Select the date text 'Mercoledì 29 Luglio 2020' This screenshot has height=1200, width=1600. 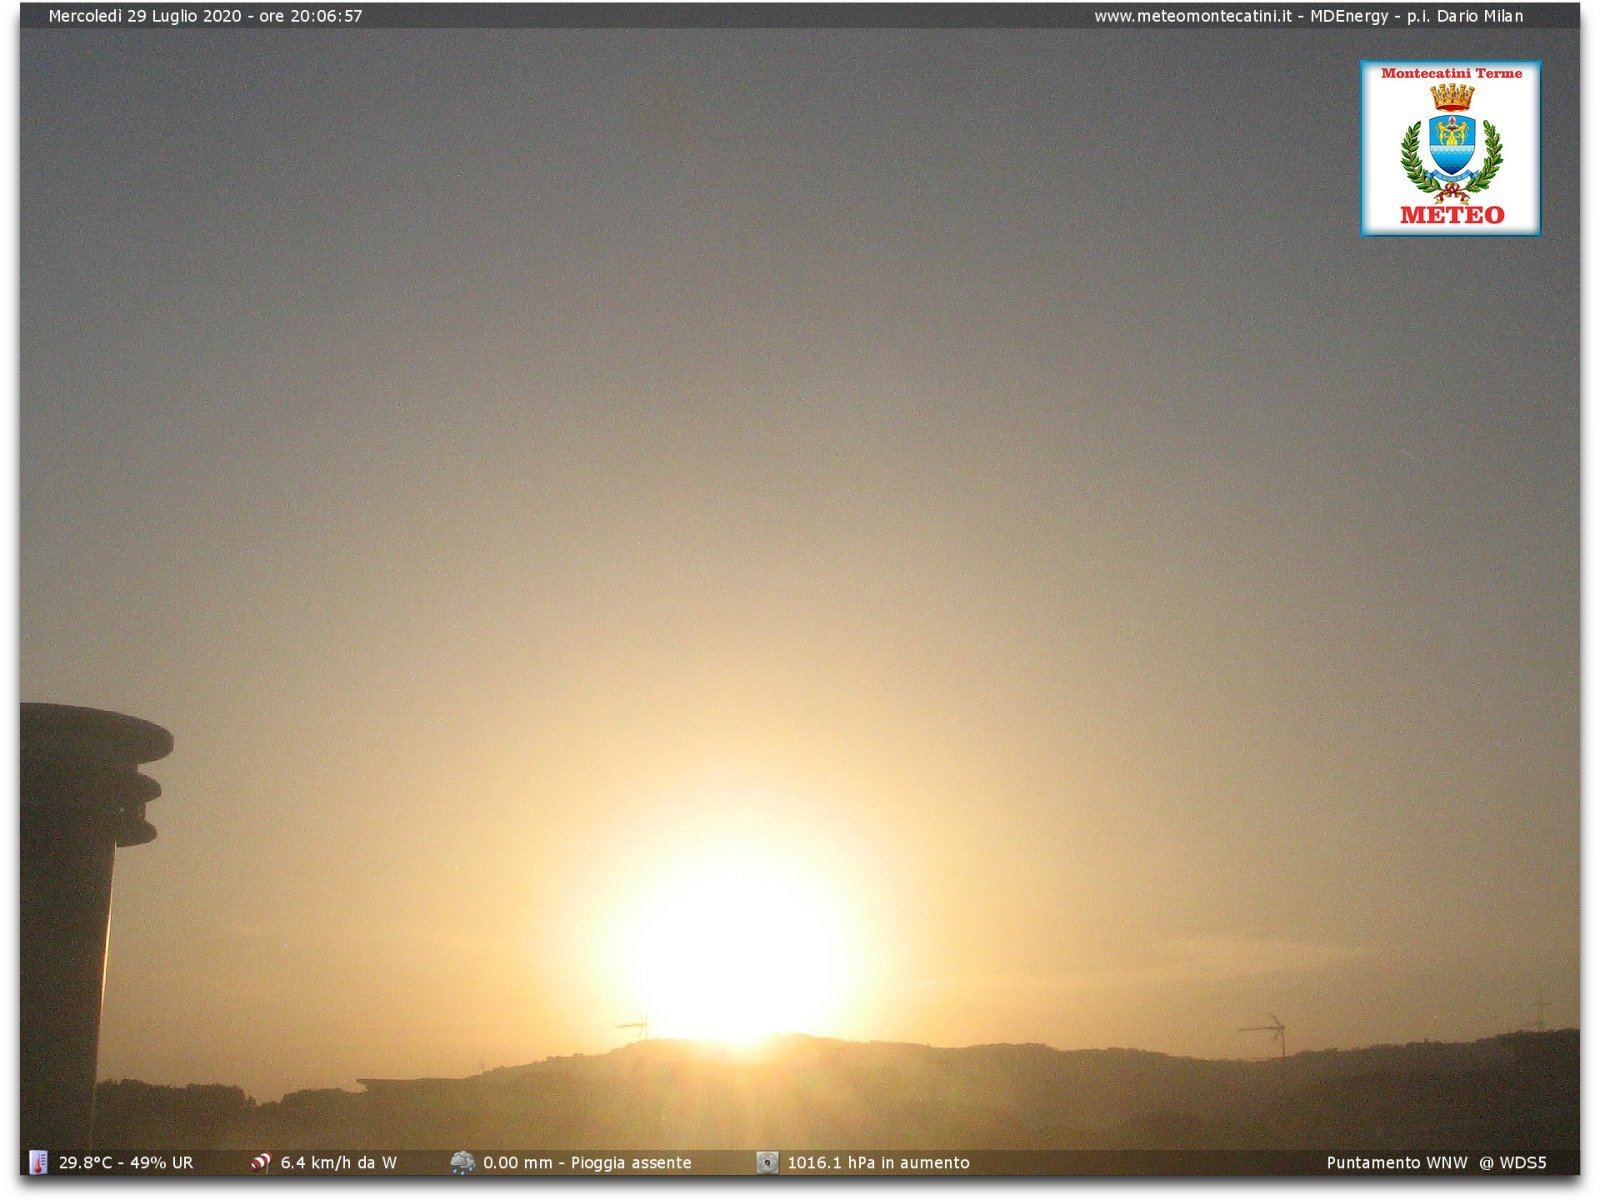(x=145, y=16)
